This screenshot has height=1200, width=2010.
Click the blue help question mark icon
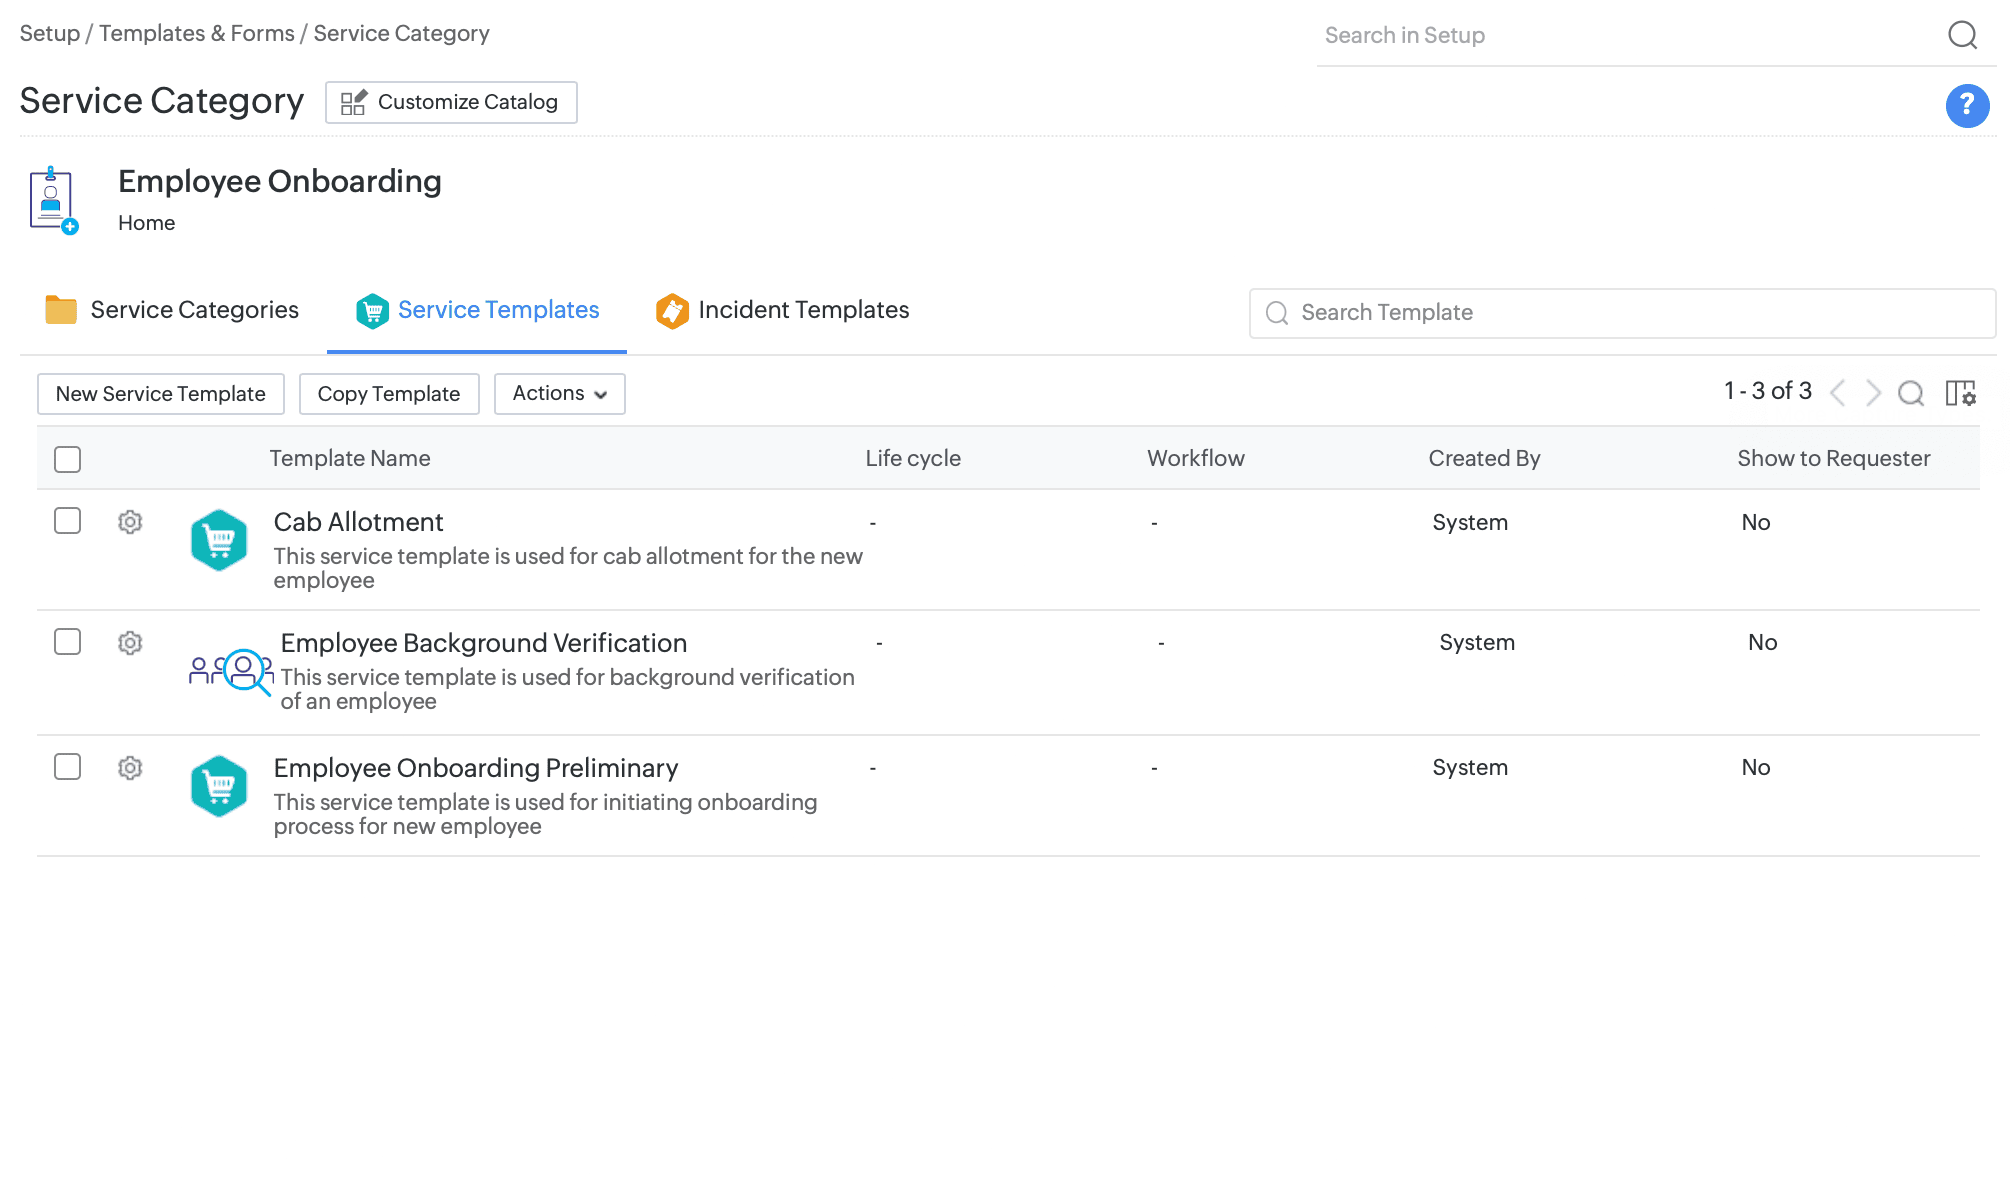[x=1966, y=105]
